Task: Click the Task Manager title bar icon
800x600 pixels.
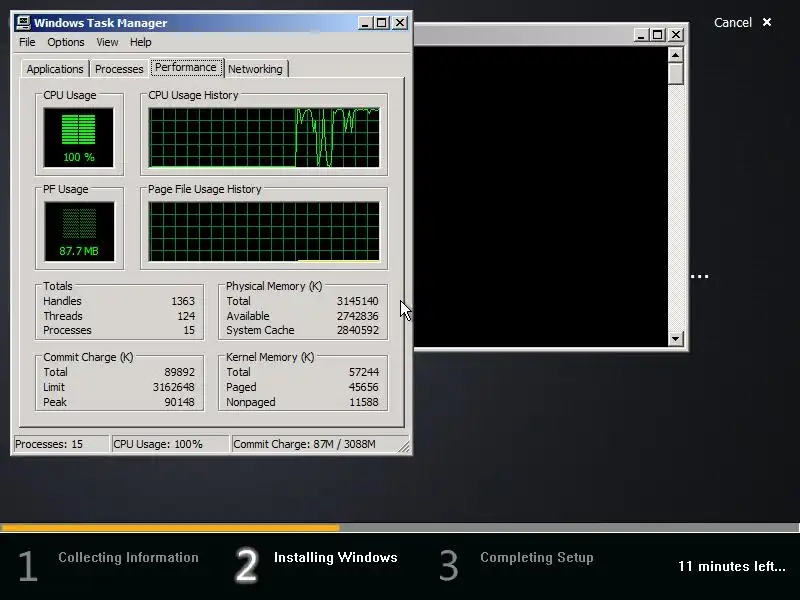Action: [x=23, y=22]
